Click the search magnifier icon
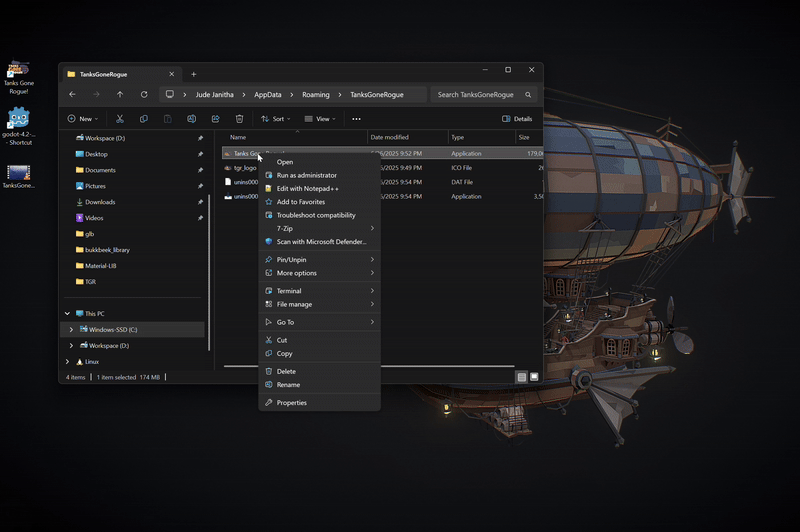The image size is (800, 532). [528, 95]
